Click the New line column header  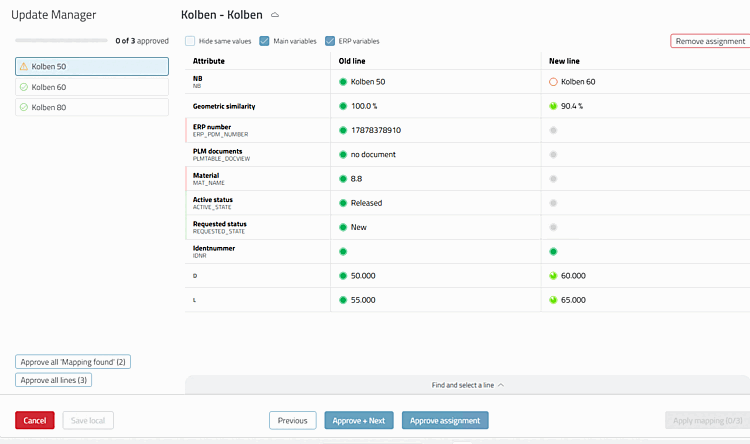pyautogui.click(x=564, y=61)
